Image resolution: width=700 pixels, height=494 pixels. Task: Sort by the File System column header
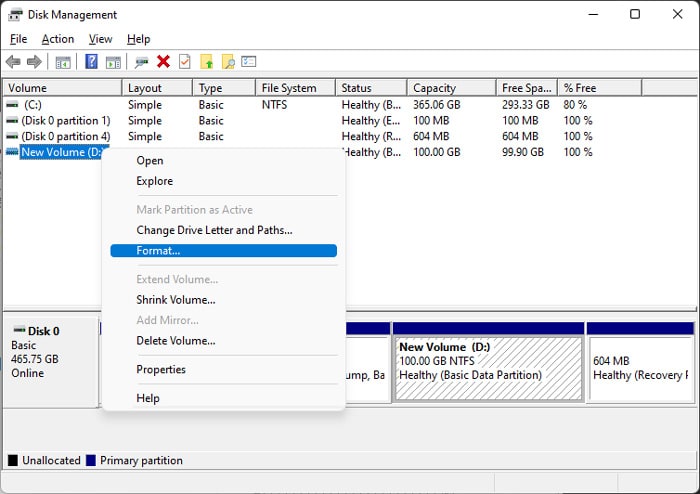(296, 88)
